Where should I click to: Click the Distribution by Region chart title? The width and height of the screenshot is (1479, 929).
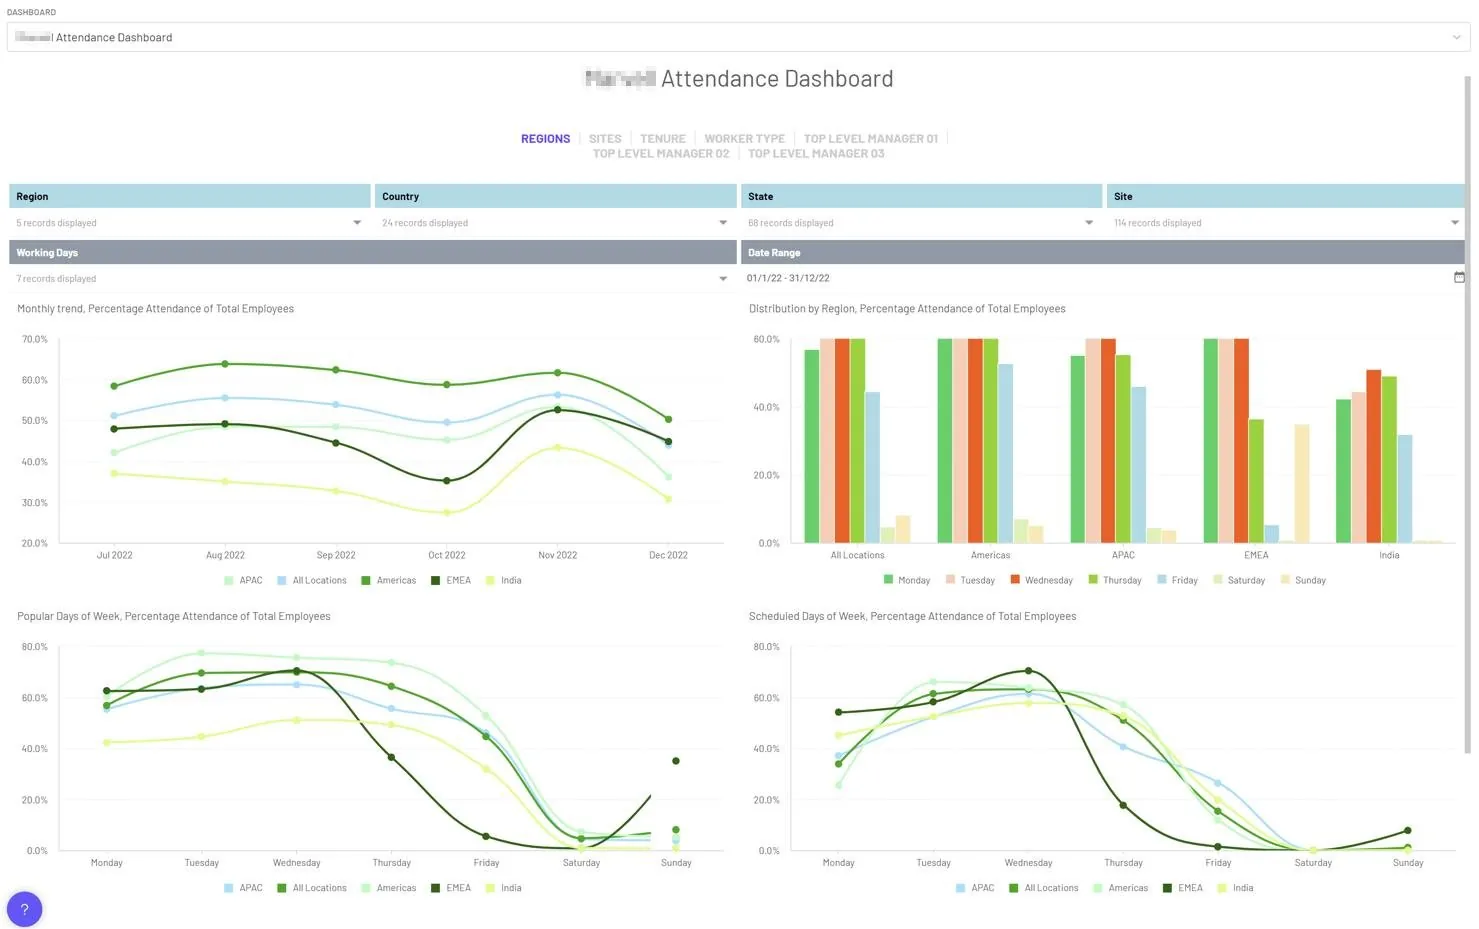tap(907, 309)
